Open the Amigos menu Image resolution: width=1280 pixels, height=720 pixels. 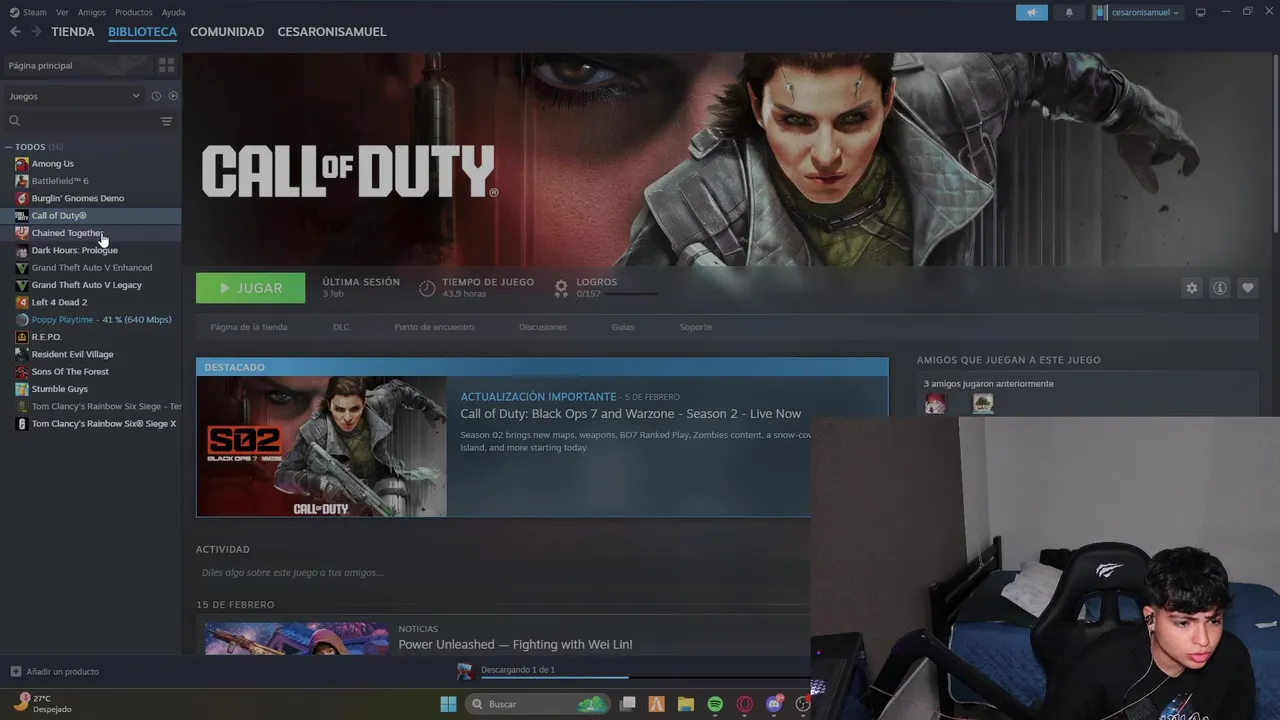[x=91, y=12]
